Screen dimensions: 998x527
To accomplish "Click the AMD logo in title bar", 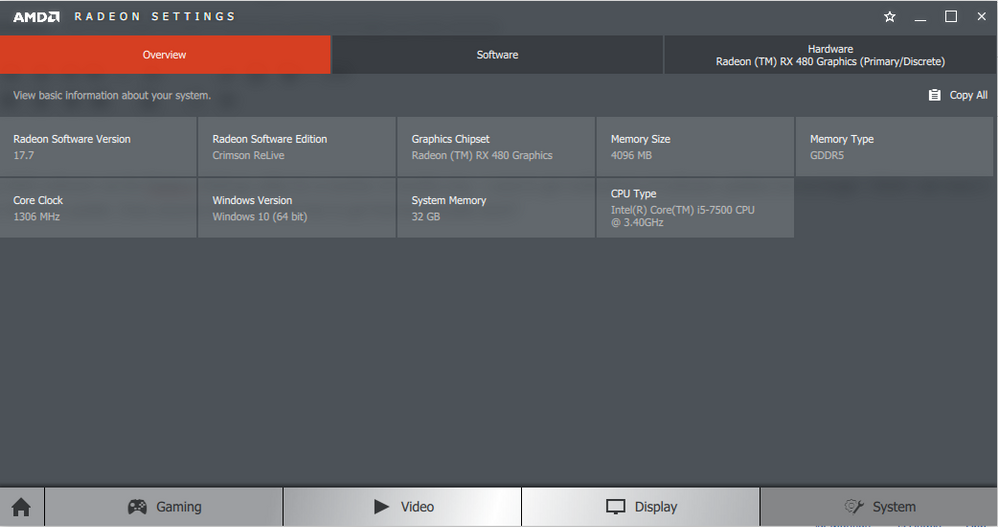I will coord(36,17).
